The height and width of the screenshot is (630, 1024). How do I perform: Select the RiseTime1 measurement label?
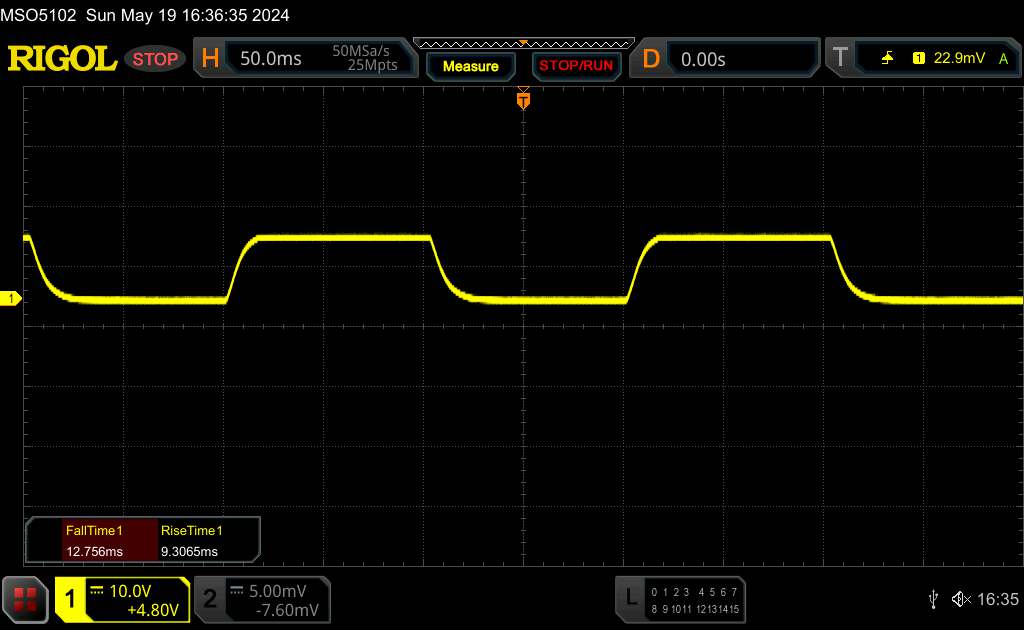(192, 531)
